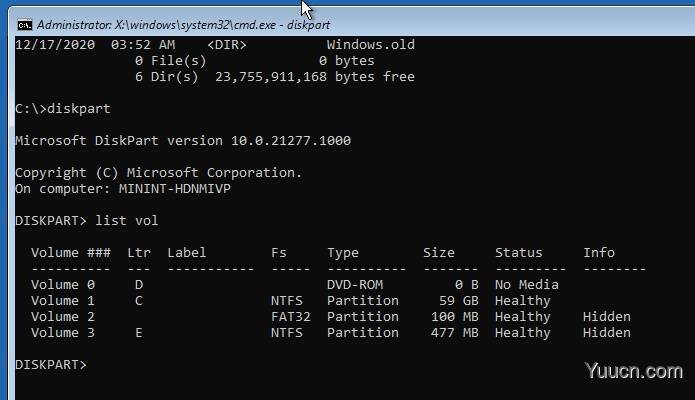This screenshot has width=695, height=400.
Task: Click '0 B' size of Volume 0
Action: tap(467, 284)
